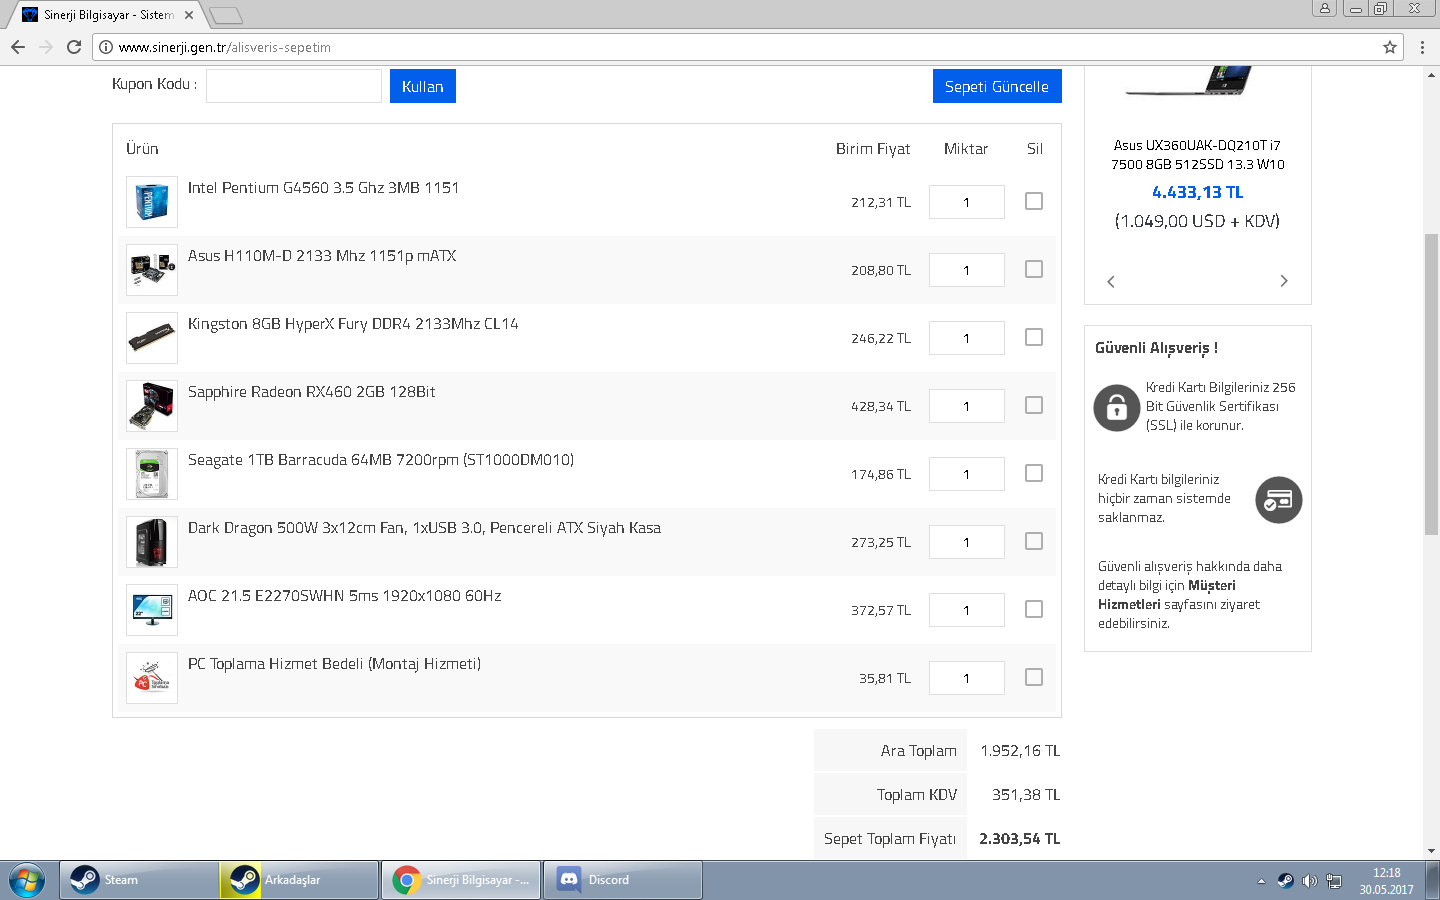
Task: Click the quantity field for Asus H110M-D
Action: (967, 270)
